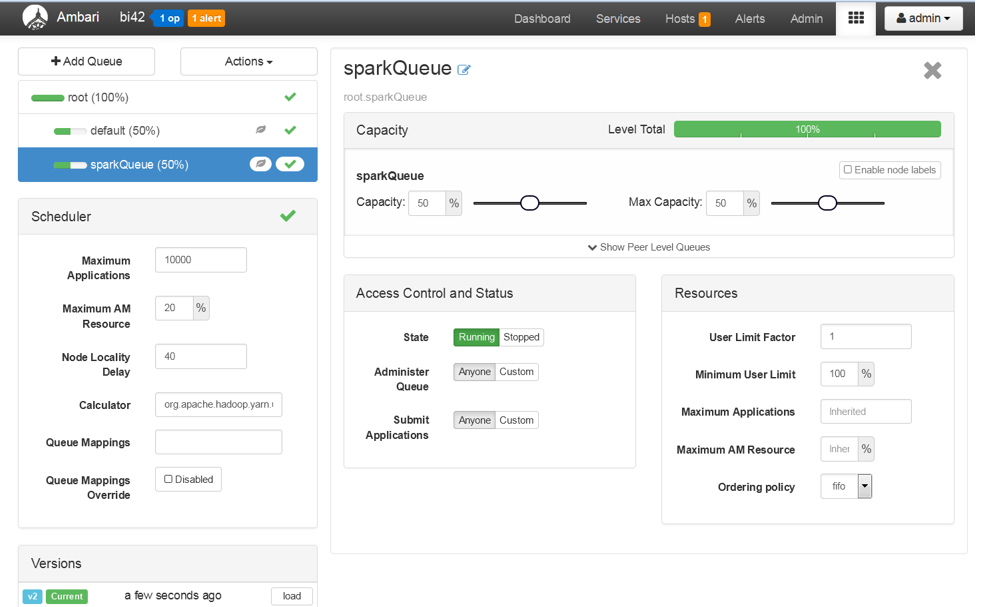Click the Max Capacity slider handle
Image resolution: width=1002 pixels, height=607 pixels.
pyautogui.click(x=828, y=203)
